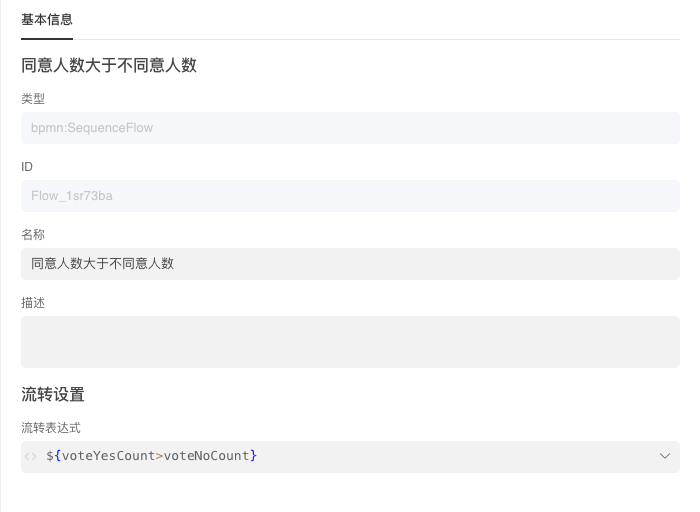Click the 同意人数大于不同意人数 title heading

108,66
